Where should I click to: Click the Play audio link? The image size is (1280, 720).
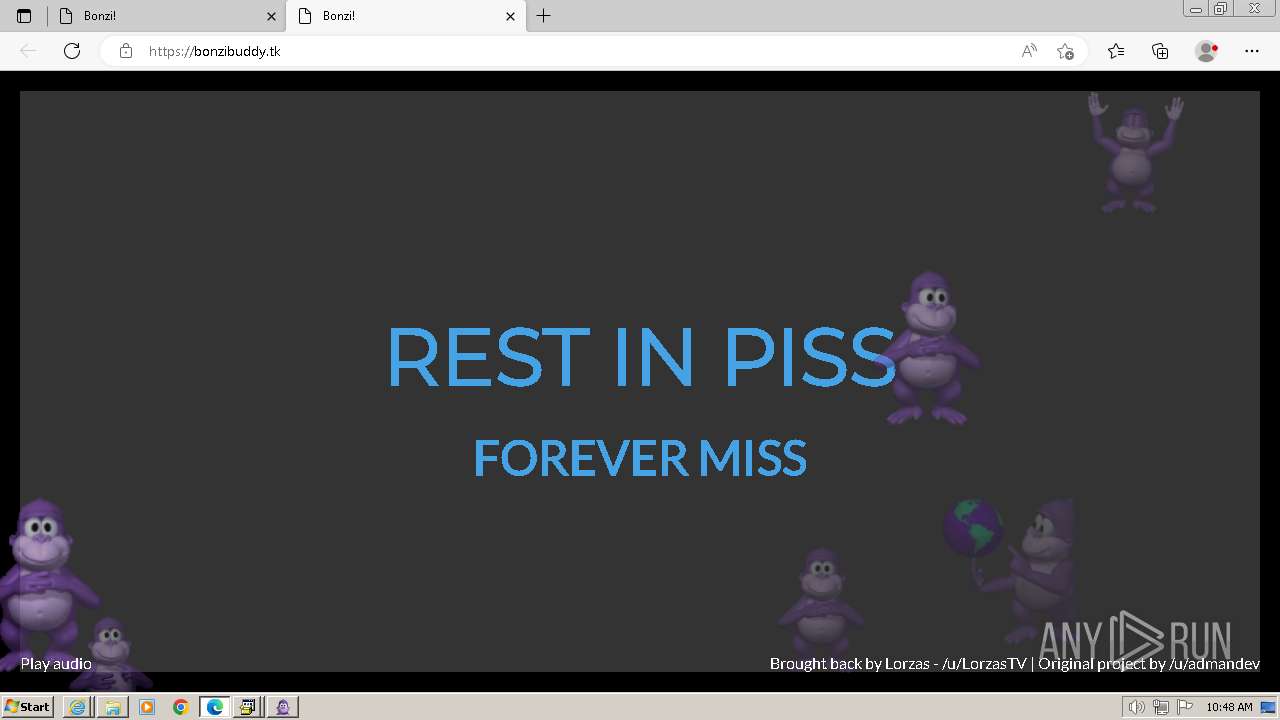[x=56, y=664]
